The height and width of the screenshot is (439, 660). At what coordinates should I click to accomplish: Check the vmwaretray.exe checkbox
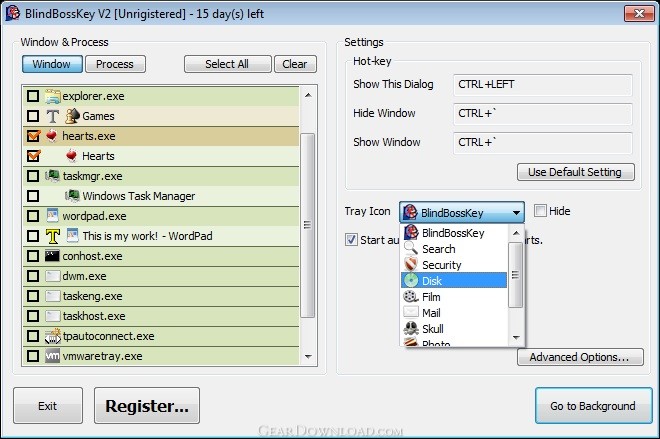[x=33, y=356]
